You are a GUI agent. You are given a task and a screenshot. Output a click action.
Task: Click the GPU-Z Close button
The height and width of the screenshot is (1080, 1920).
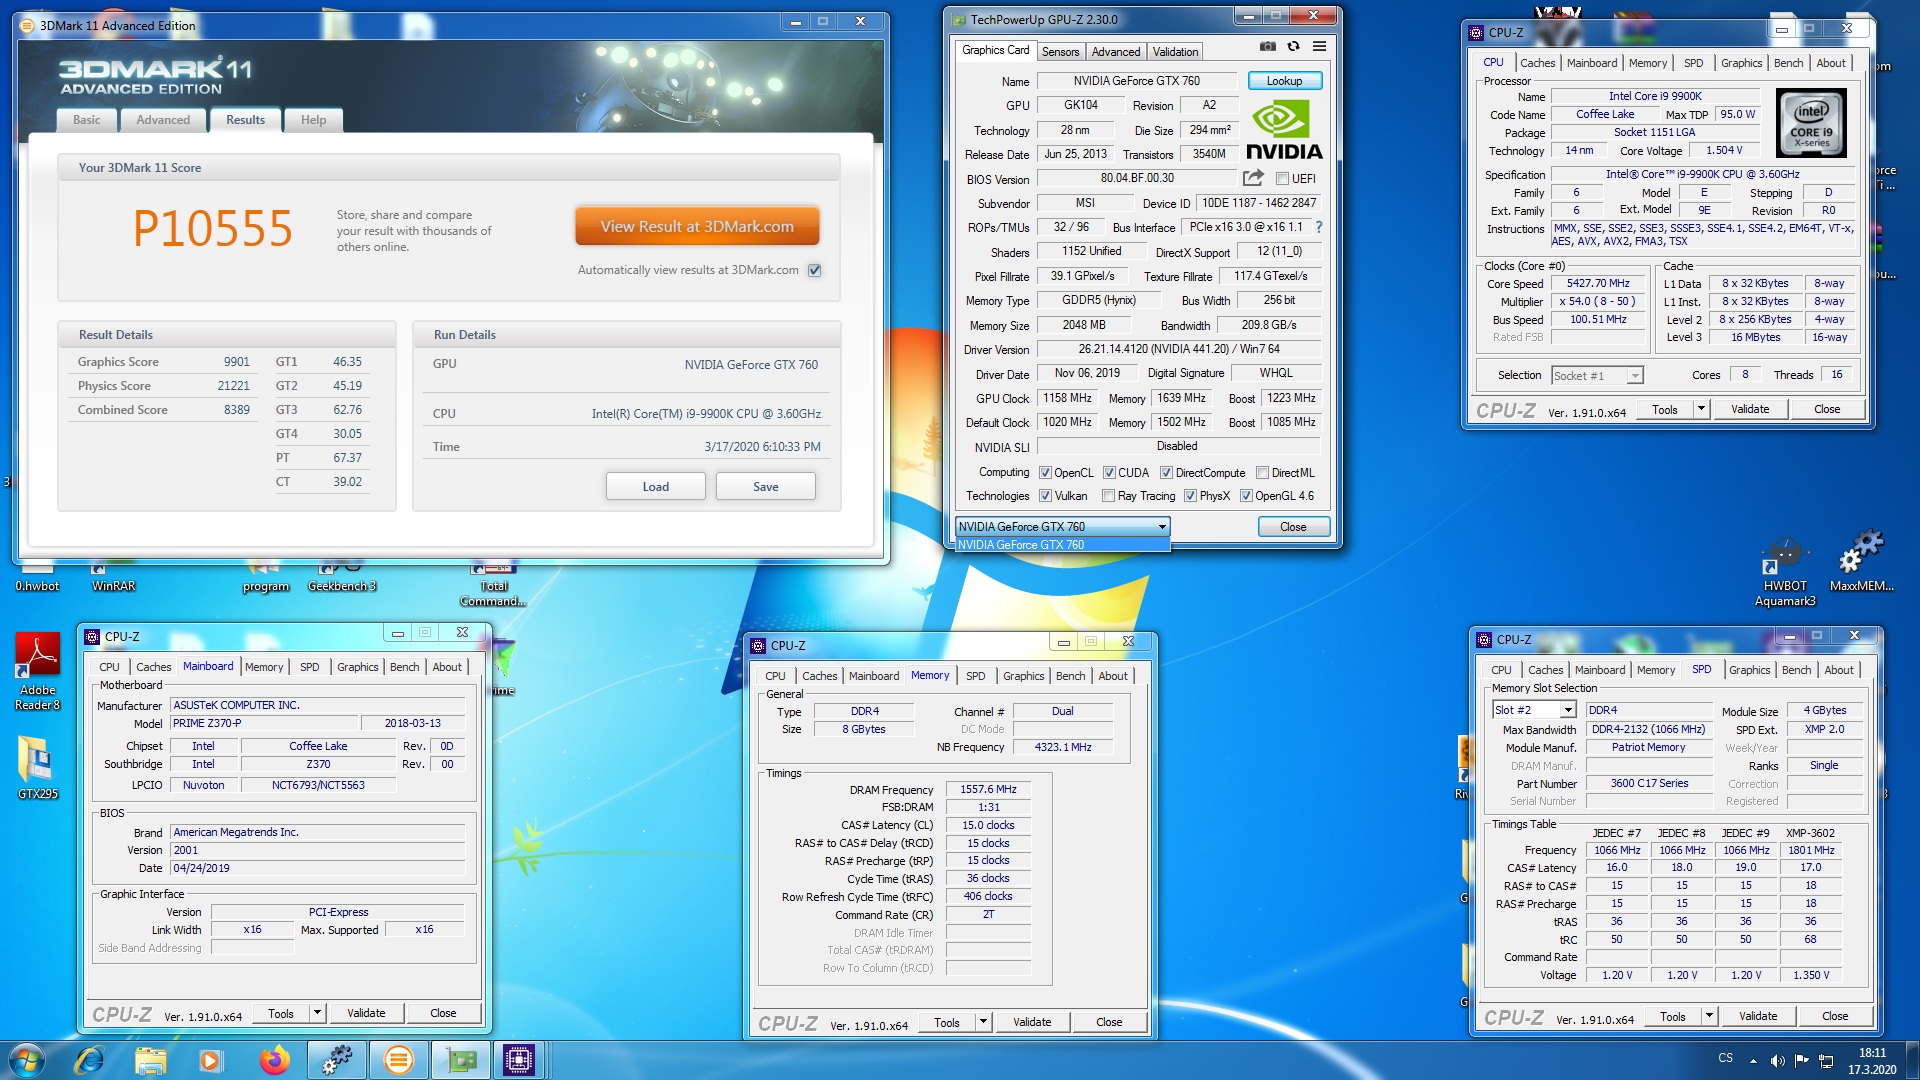[1292, 527]
